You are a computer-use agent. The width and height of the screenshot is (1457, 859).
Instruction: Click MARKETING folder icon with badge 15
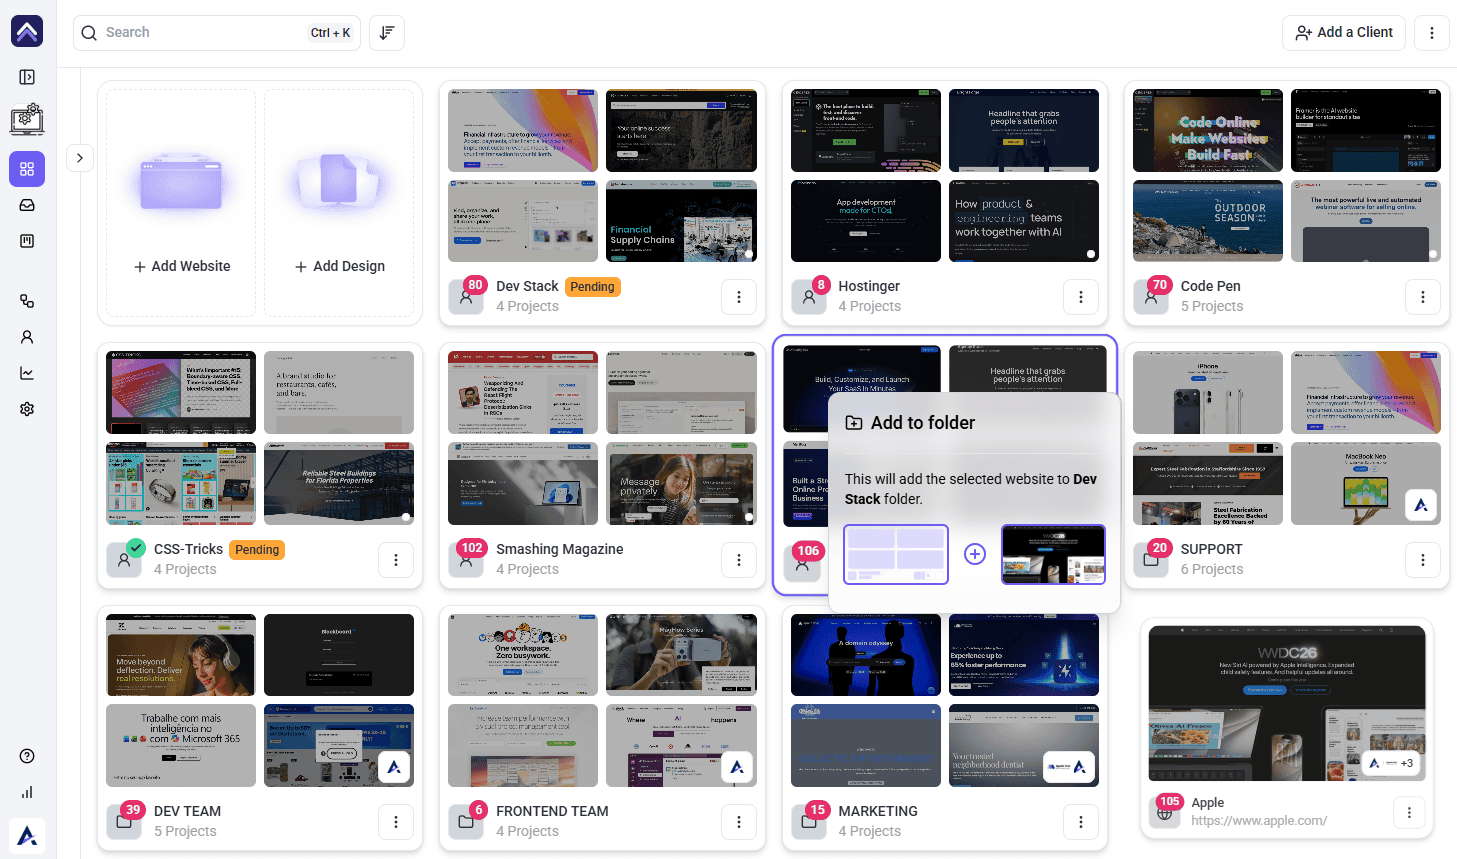[808, 822]
